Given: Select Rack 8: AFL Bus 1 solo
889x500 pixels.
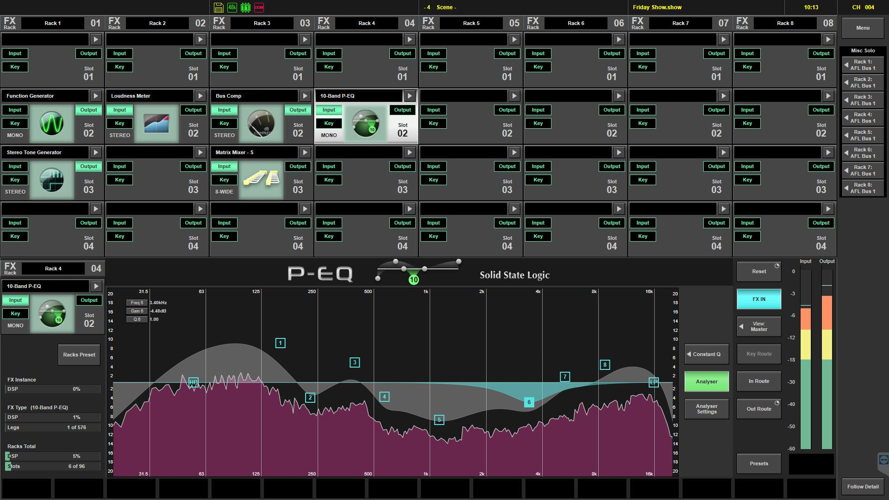Looking at the screenshot, I should pos(862,188).
